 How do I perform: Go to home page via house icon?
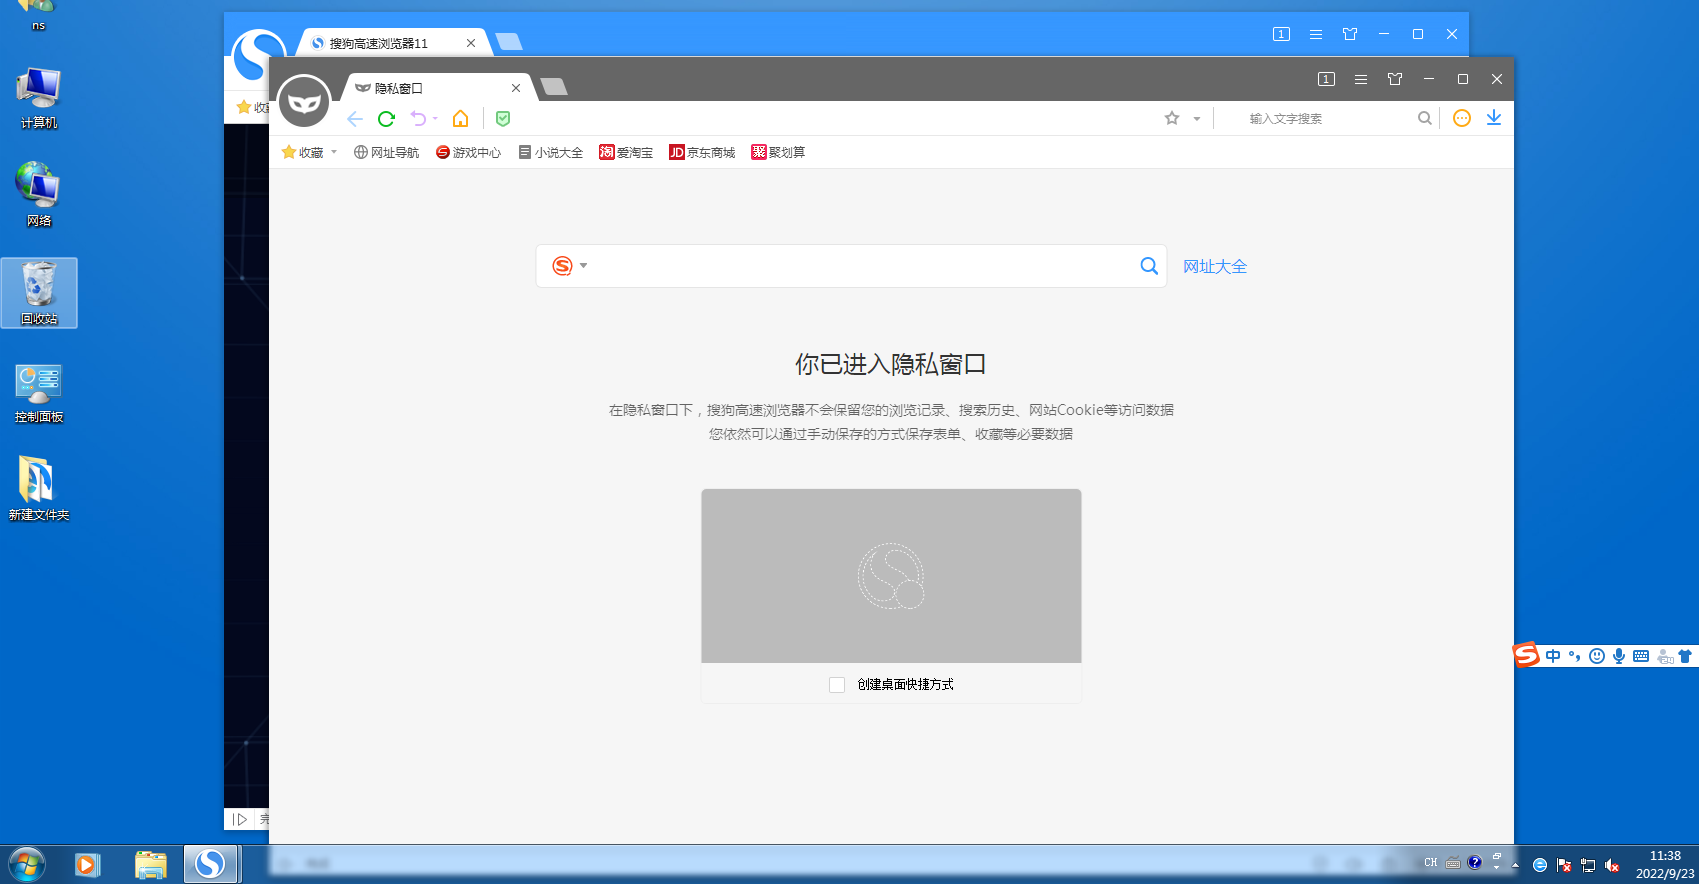(460, 119)
